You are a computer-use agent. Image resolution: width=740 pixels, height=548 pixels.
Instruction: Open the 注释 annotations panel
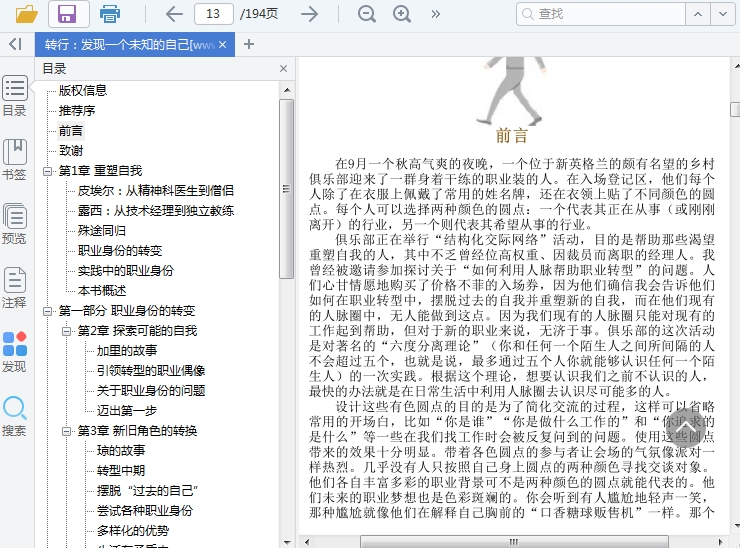pos(15,287)
